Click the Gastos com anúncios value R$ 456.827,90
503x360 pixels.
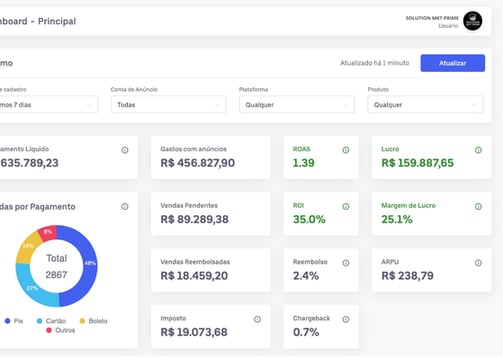tap(198, 163)
